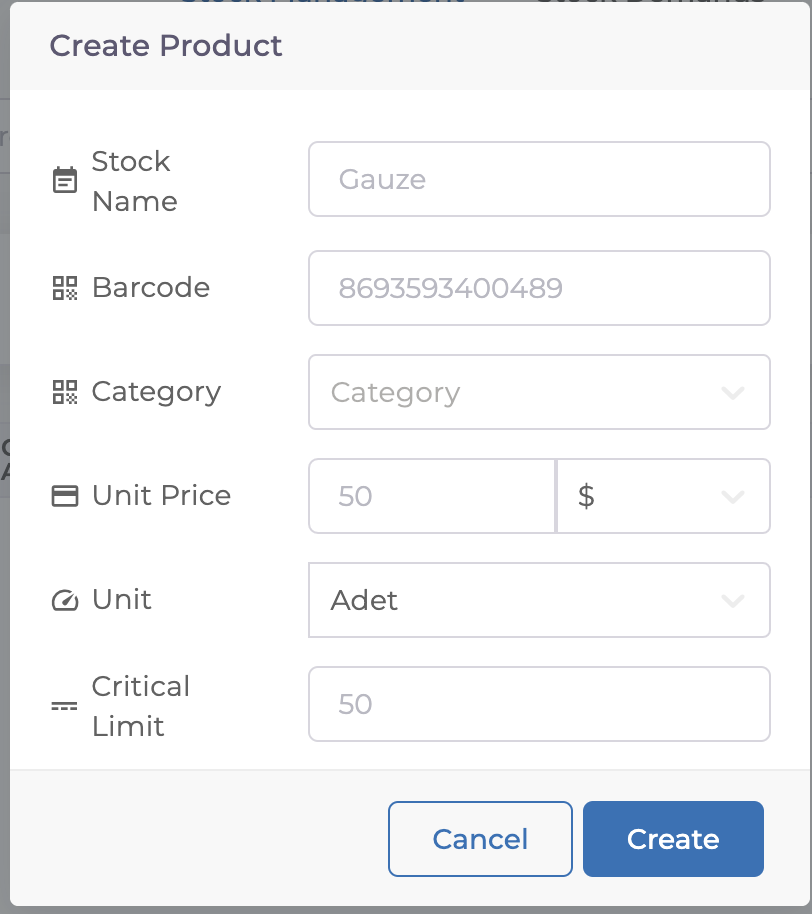Screen dimensions: 812x914
Task: Focus the Stock Name input field
Action: (539, 179)
